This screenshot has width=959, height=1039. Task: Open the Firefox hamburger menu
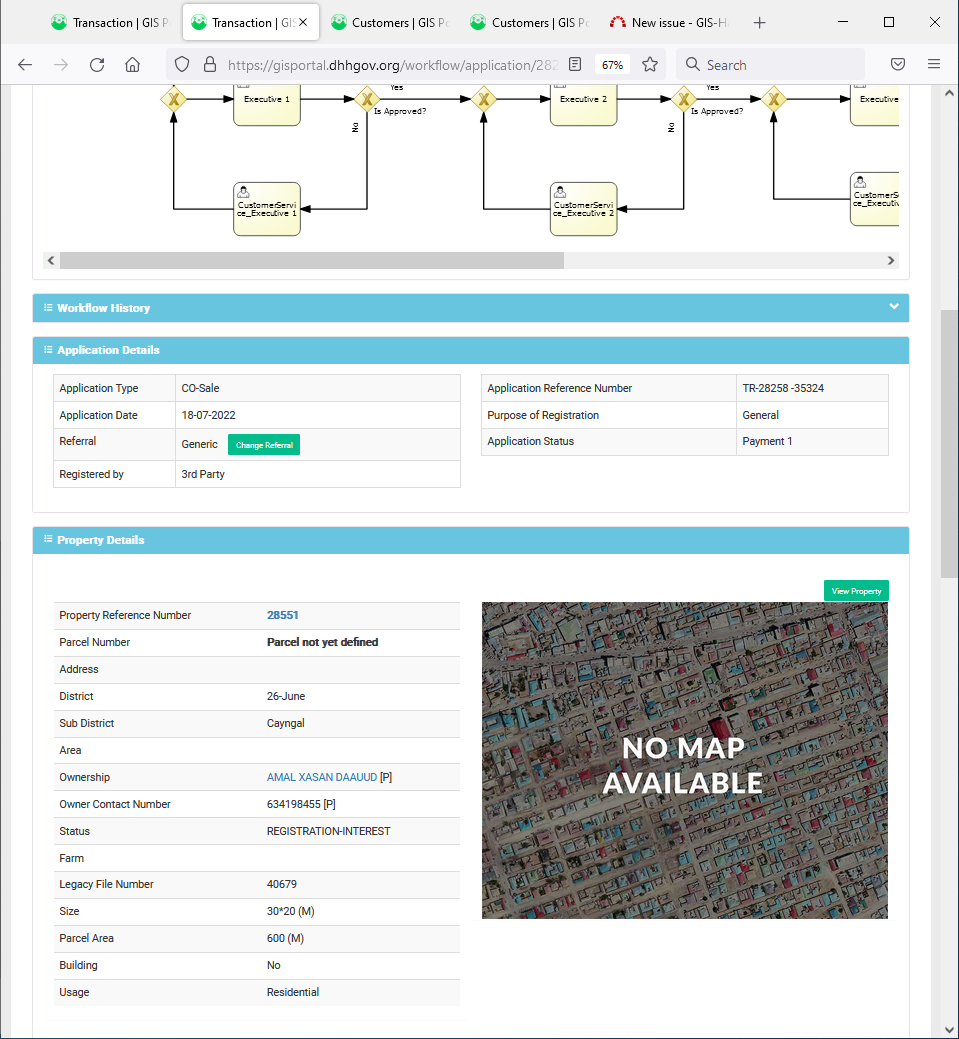[x=934, y=64]
